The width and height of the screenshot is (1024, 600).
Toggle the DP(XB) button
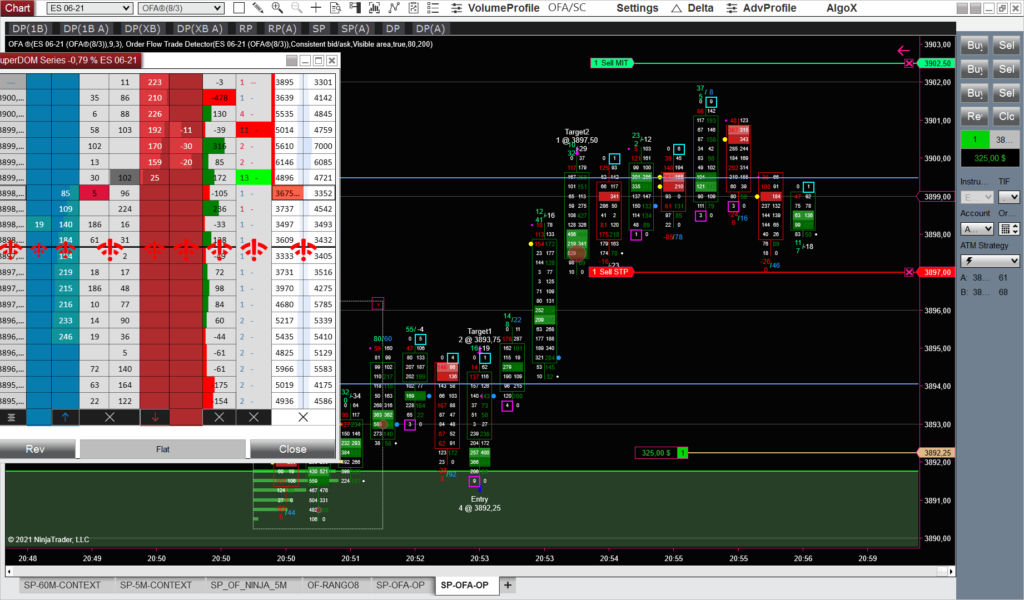pos(142,29)
